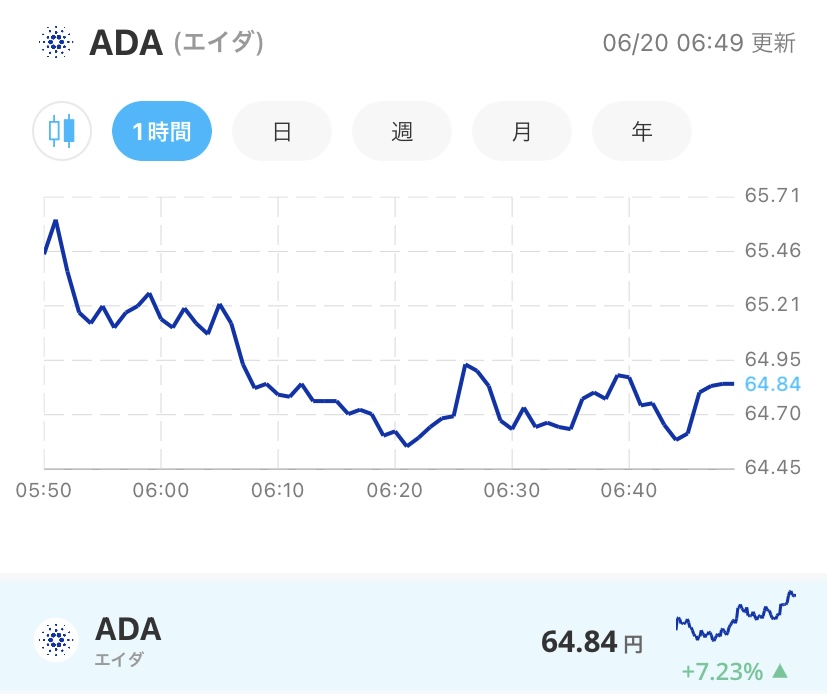Open the 1時間 interval selector

click(x=161, y=130)
